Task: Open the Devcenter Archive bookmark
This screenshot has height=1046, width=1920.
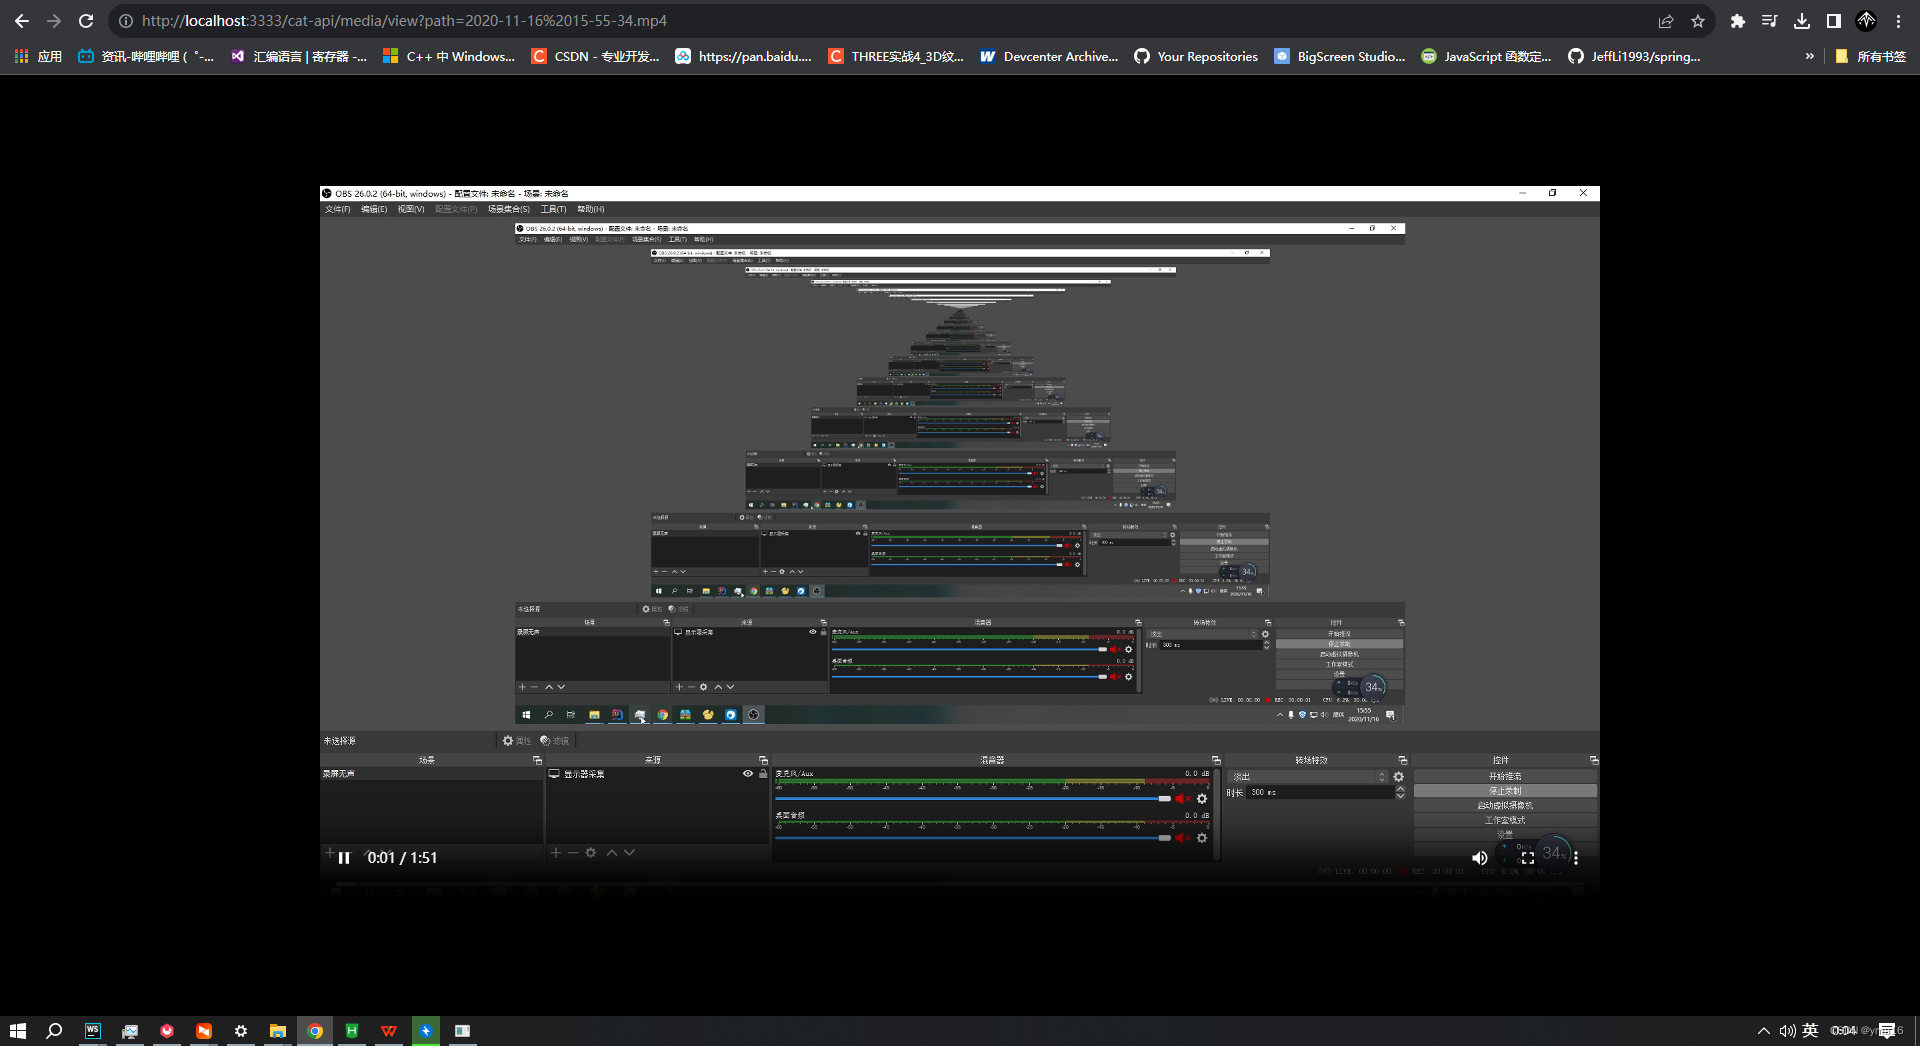Action: (1049, 57)
